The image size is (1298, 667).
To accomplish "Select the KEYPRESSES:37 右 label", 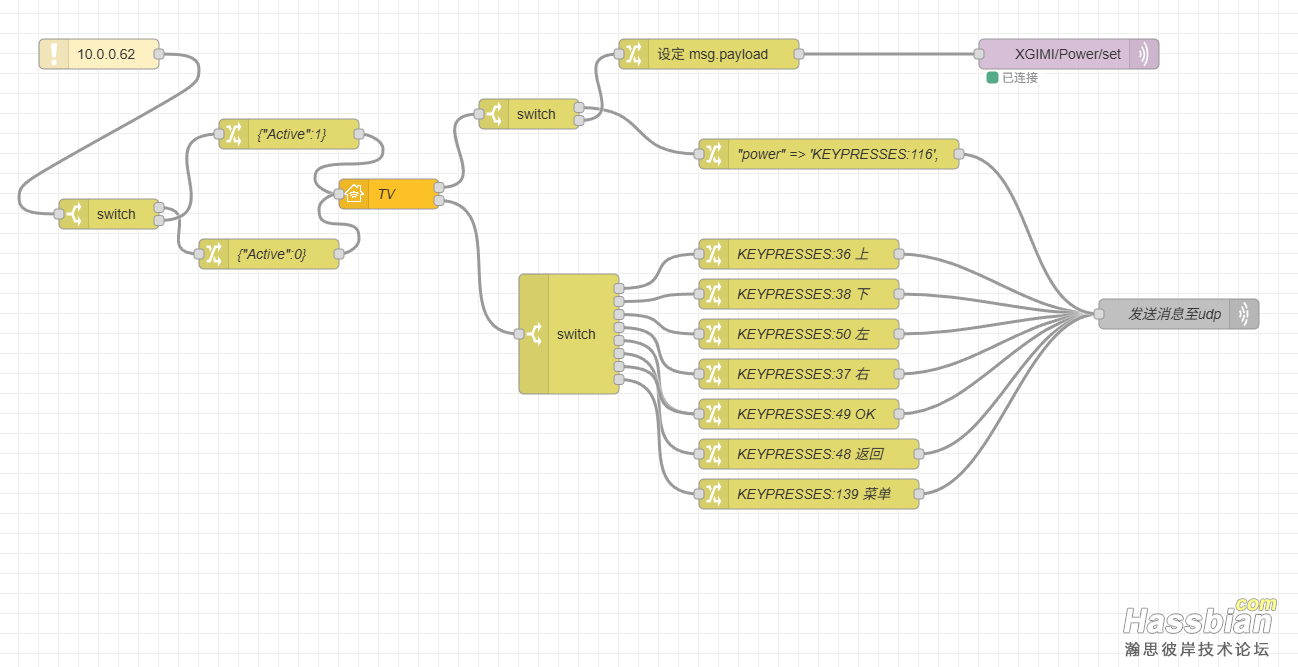I will click(803, 374).
